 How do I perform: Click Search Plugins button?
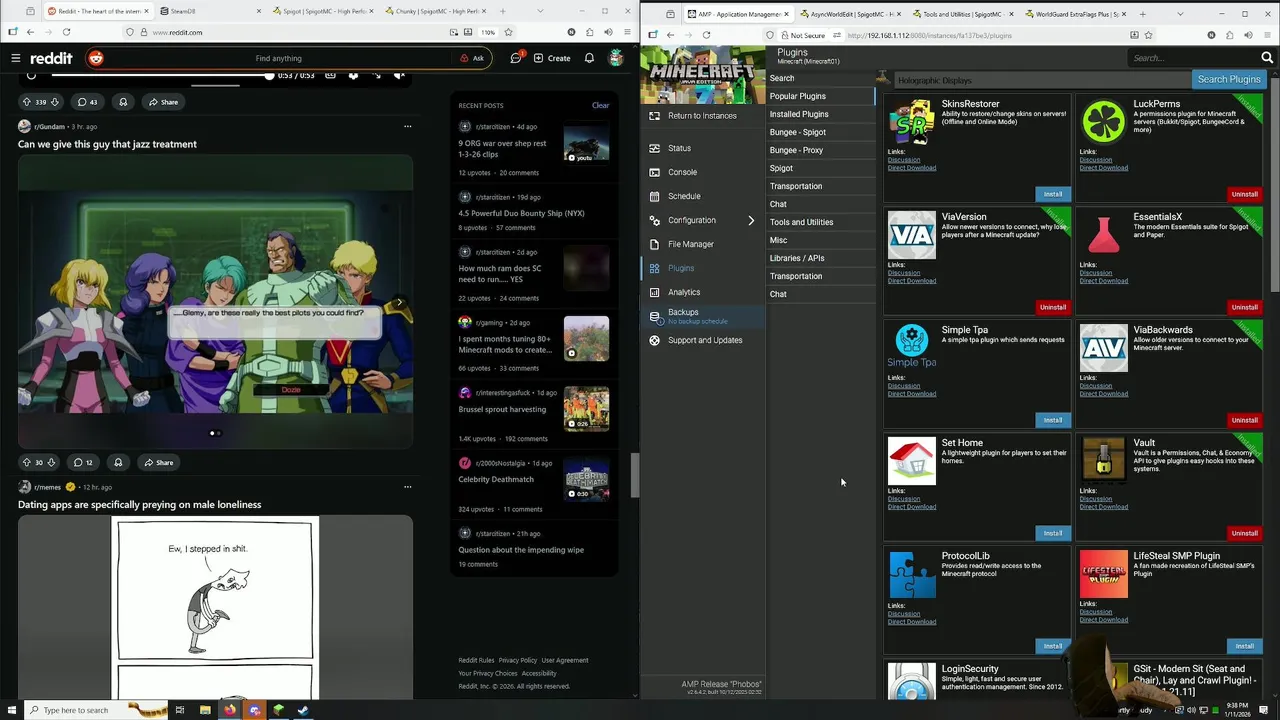(1229, 79)
